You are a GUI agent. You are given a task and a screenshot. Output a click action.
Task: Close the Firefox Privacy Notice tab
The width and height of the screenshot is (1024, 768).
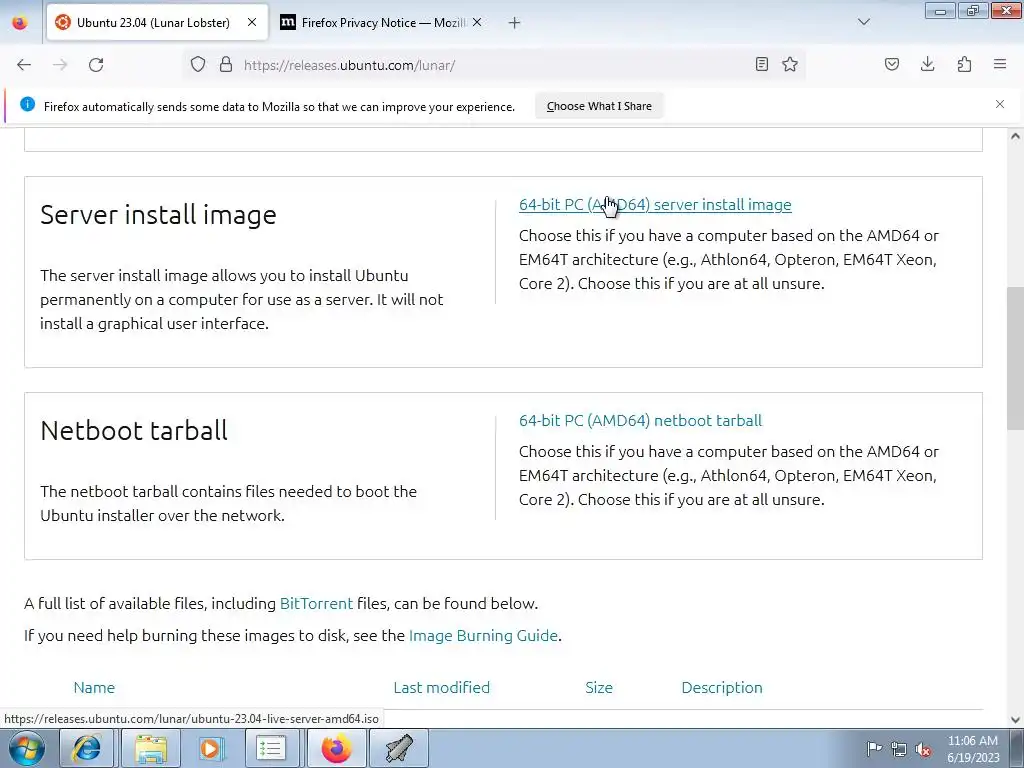click(477, 22)
